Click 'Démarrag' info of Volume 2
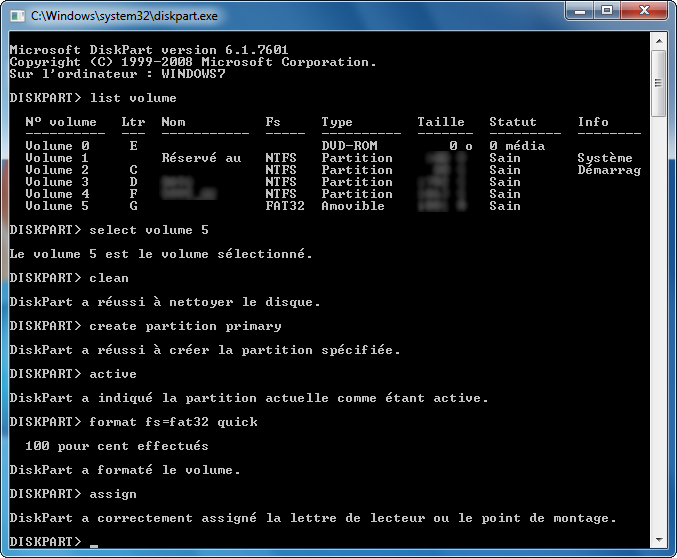Screen dimensions: 677x558 (x=609, y=170)
